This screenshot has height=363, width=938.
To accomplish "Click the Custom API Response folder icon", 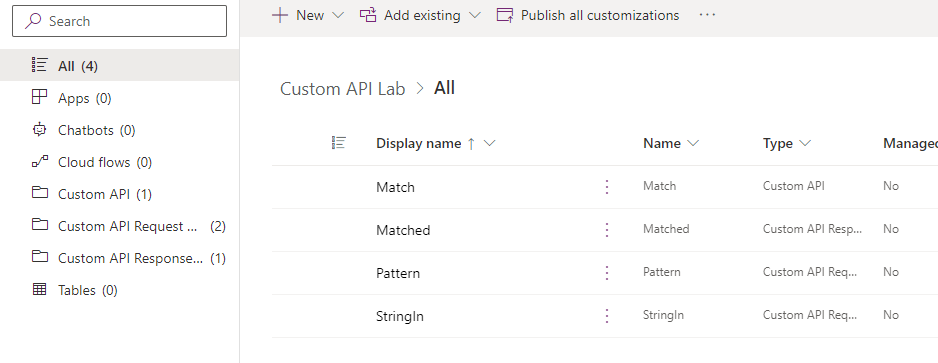I will pos(39,257).
